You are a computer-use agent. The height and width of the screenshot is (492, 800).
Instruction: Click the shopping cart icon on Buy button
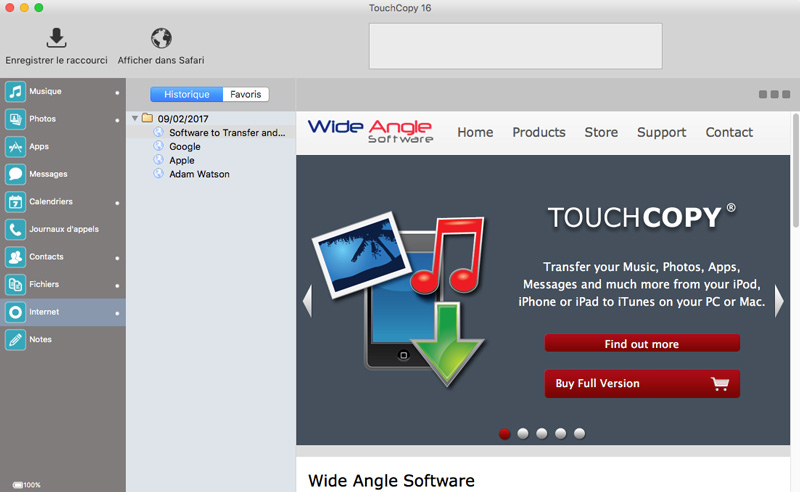pos(720,384)
